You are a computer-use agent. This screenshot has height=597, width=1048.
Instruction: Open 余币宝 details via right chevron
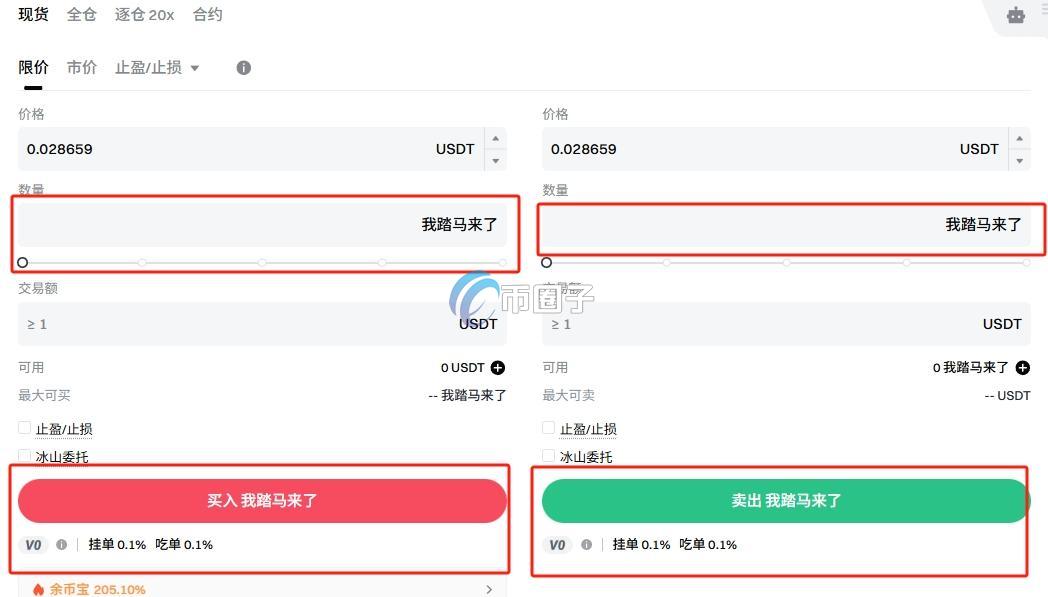(489, 589)
